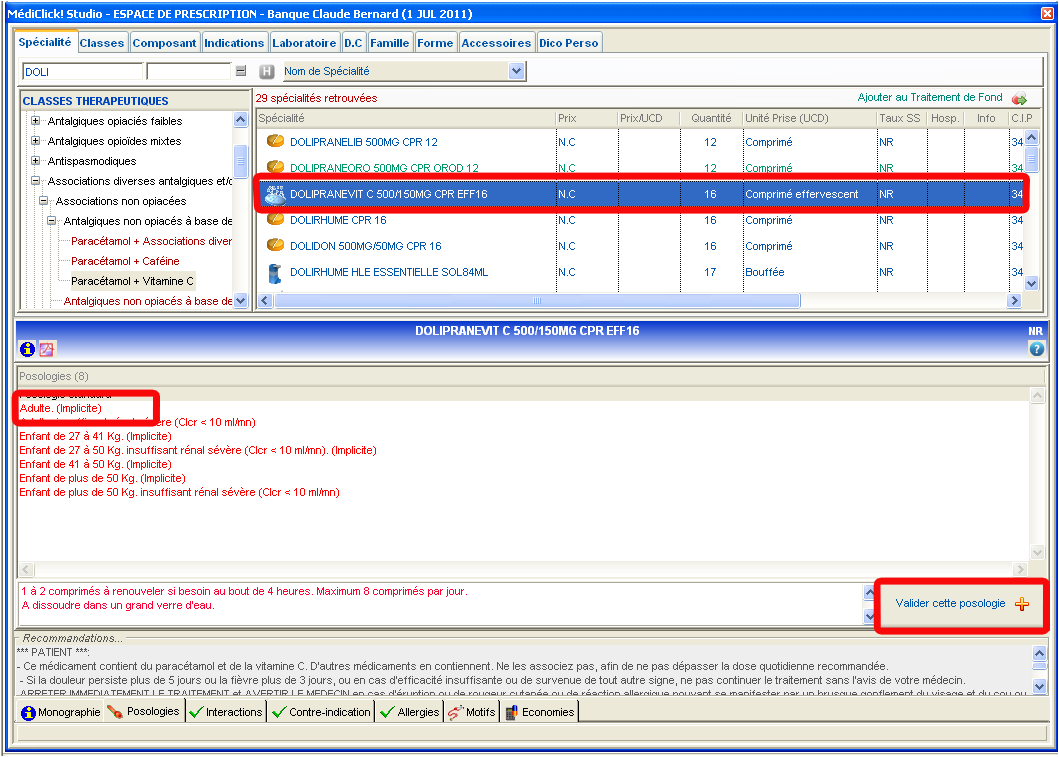Expand Antalgiques opioïdes mixtes node
The image size is (1059, 757).
tap(35, 141)
